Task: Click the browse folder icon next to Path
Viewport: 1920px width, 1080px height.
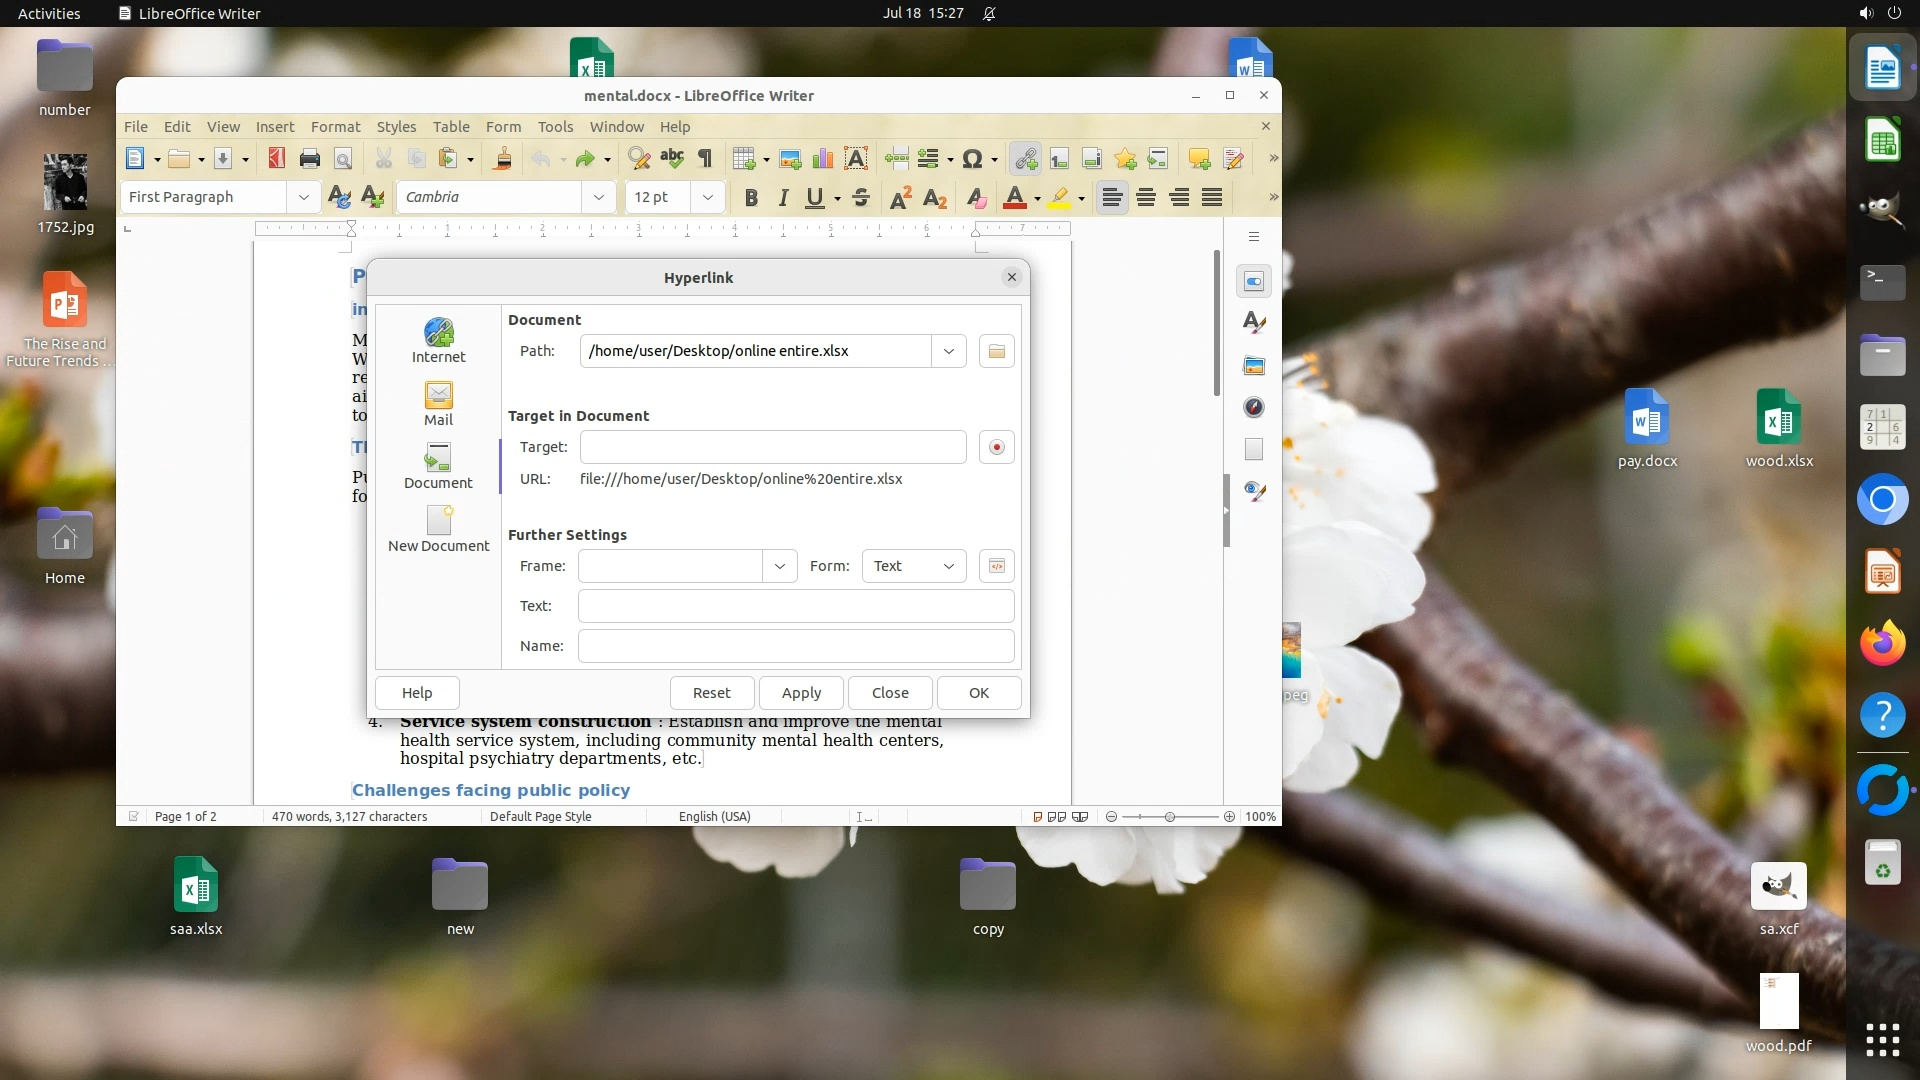Action: 996,351
